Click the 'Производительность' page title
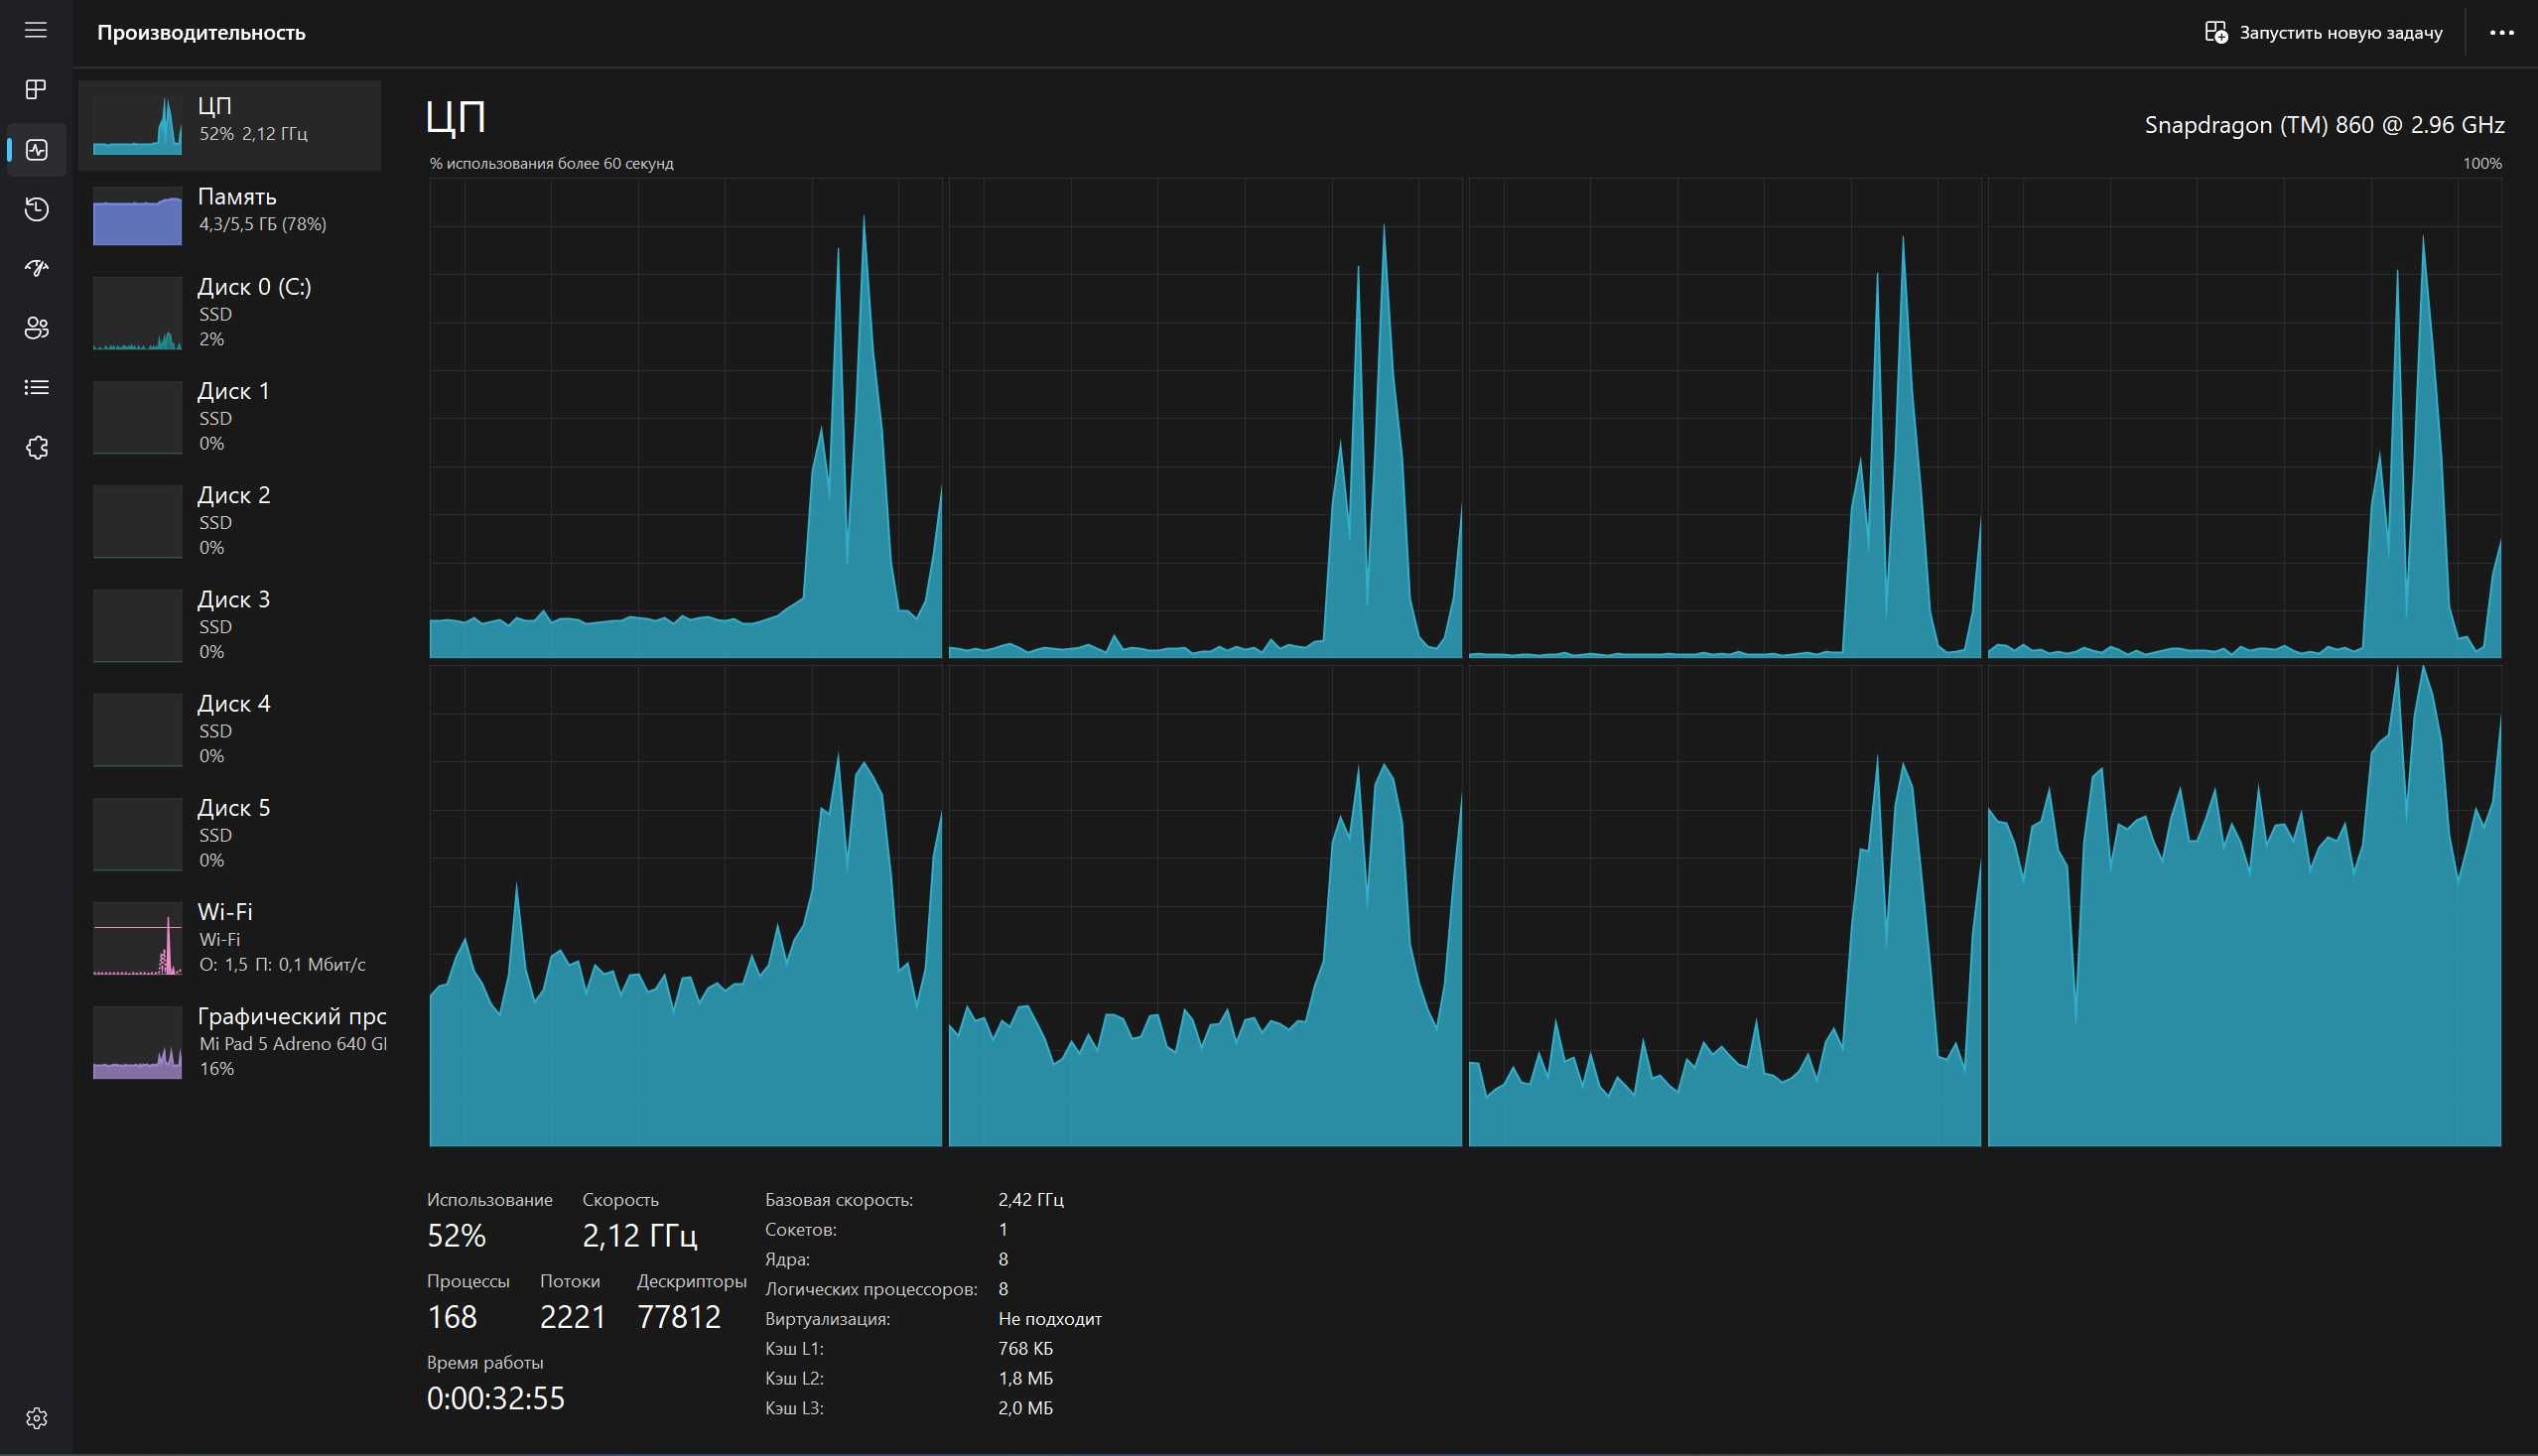 coord(201,32)
